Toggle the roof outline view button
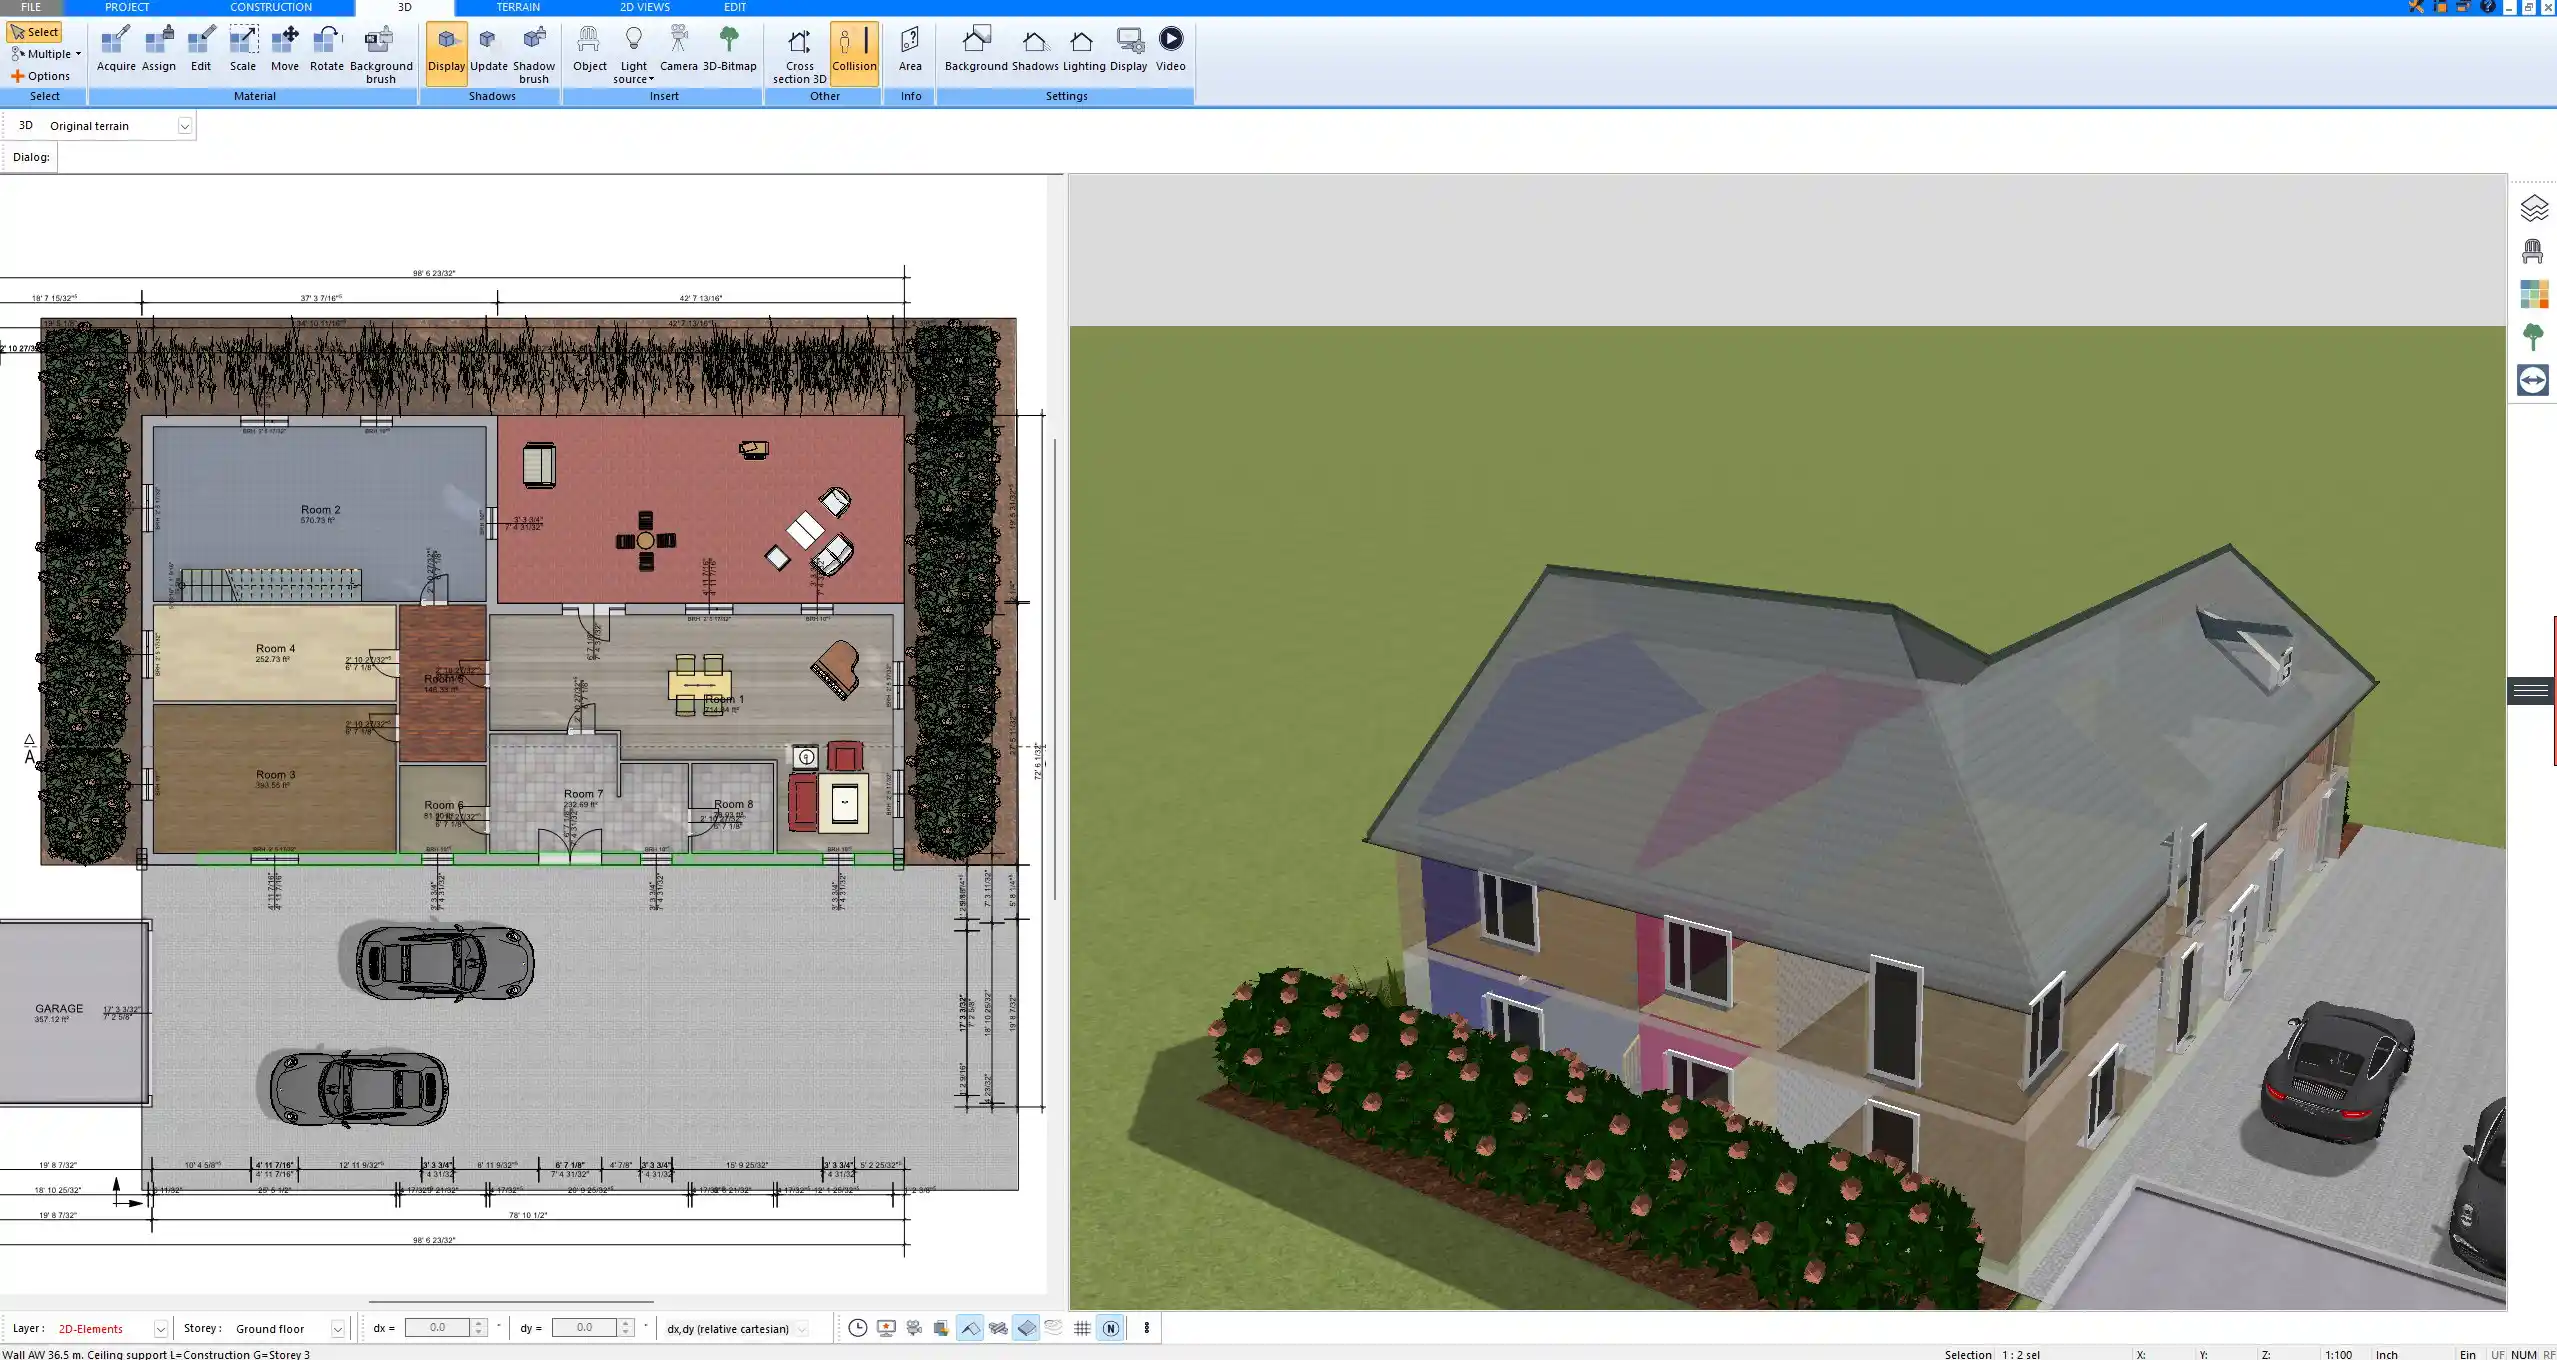This screenshot has height=1360, width=2557. click(x=970, y=1328)
